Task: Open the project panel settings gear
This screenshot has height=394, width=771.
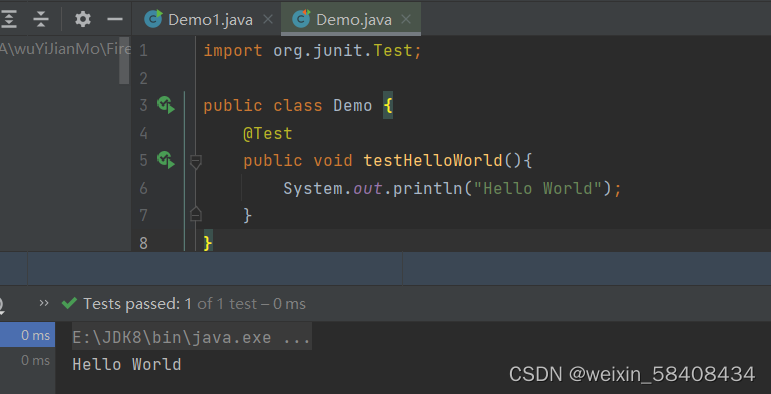Action: click(83, 19)
